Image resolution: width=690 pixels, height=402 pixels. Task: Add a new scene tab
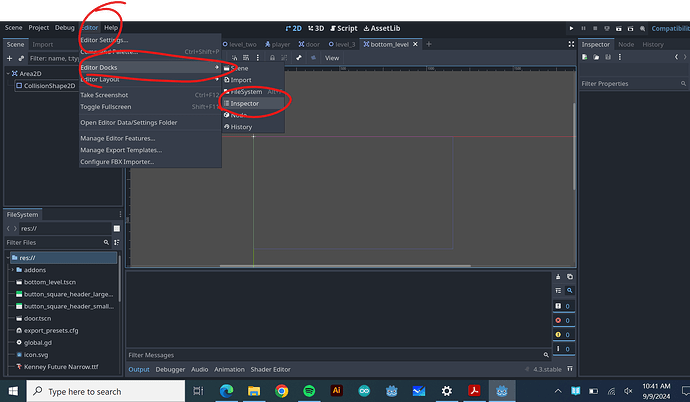pyautogui.click(x=429, y=44)
